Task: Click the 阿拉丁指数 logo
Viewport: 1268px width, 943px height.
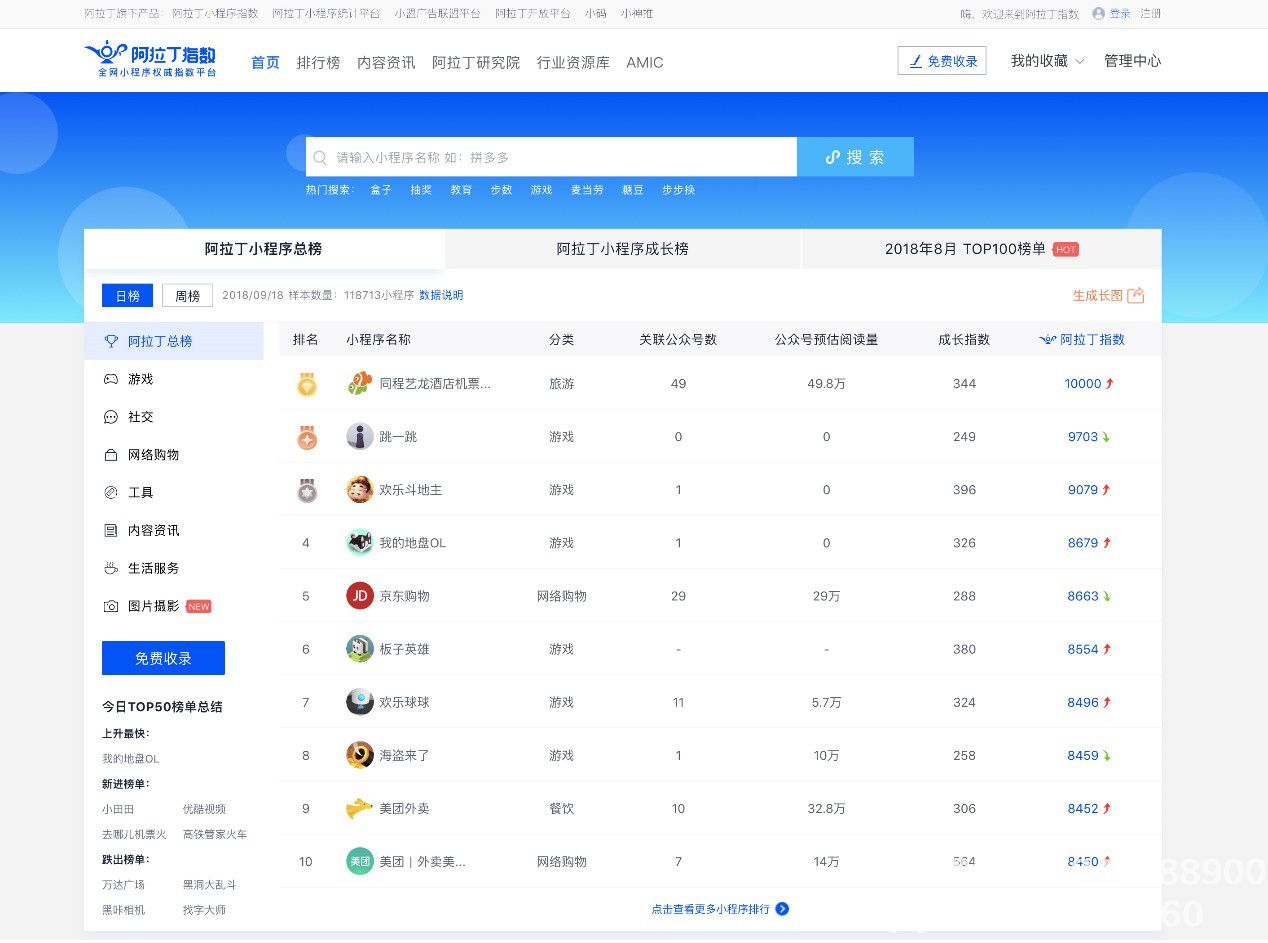Action: coord(150,60)
